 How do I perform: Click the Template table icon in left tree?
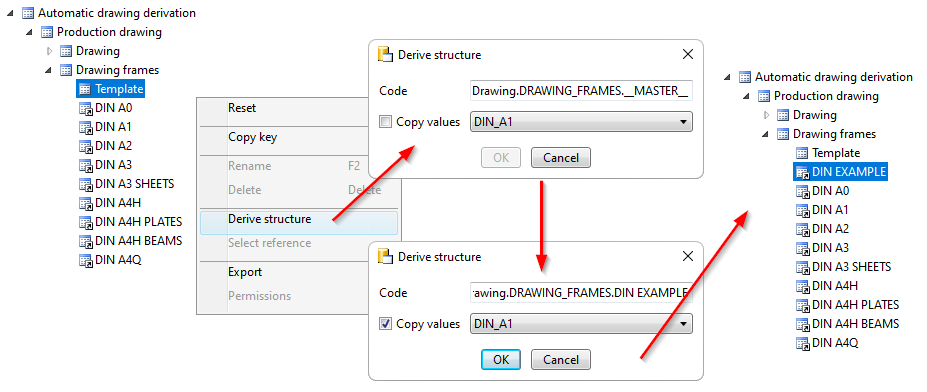click(86, 89)
